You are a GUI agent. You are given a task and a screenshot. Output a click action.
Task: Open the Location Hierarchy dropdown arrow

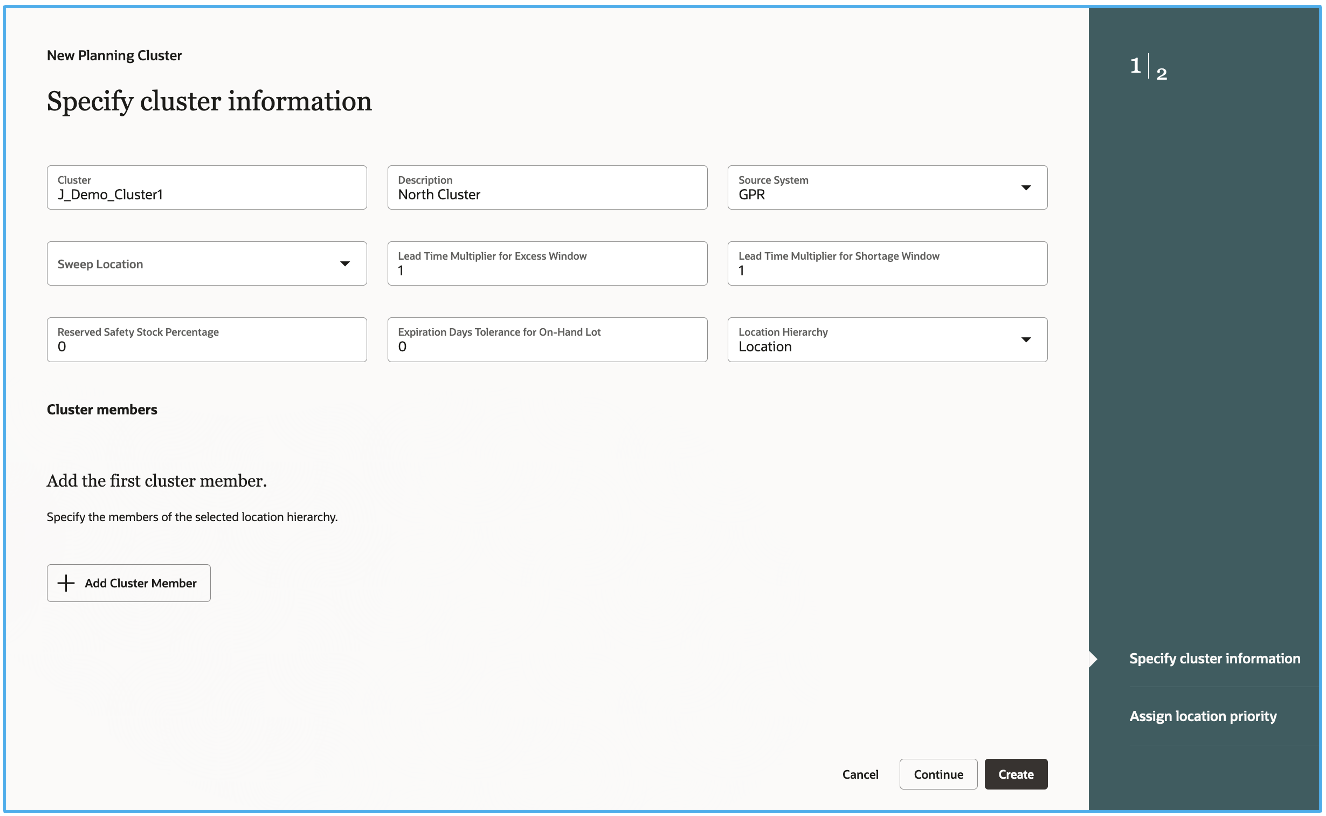[1026, 339]
